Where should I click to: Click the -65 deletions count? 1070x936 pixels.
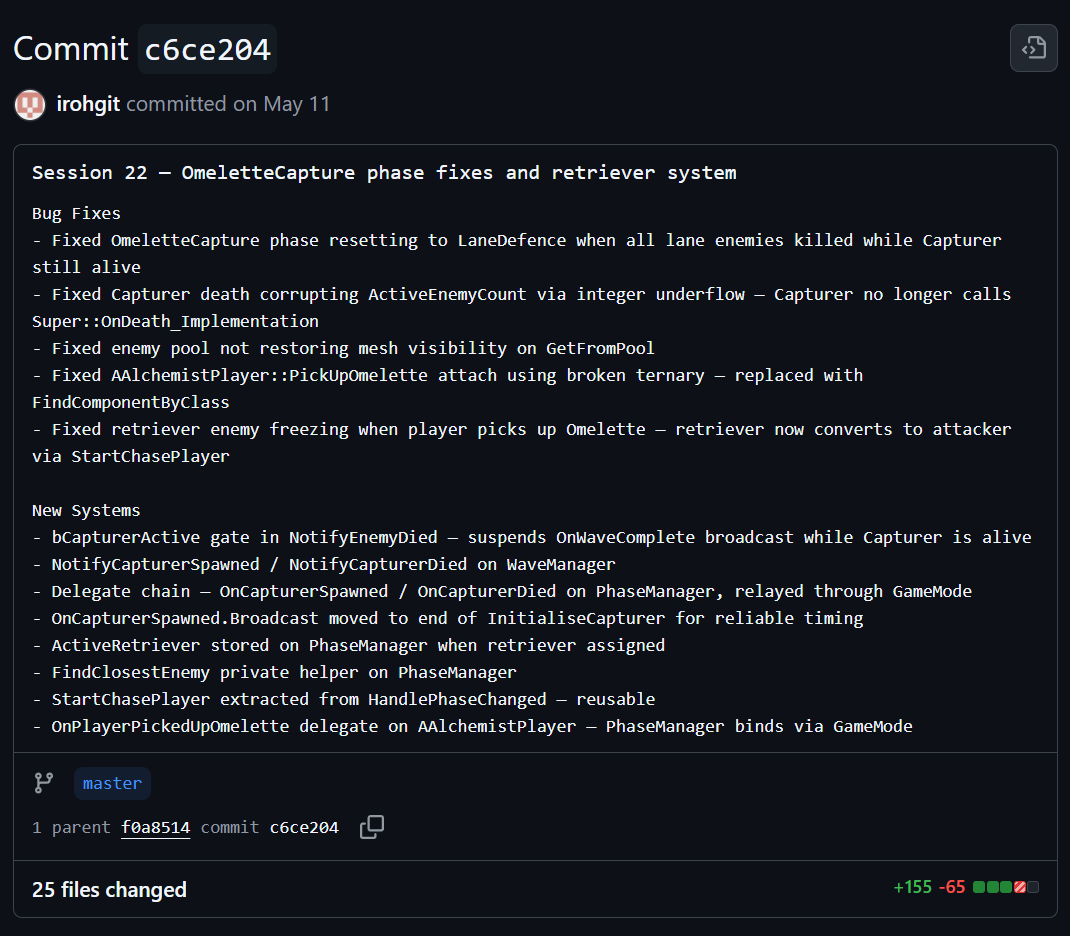pyautogui.click(x=952, y=887)
